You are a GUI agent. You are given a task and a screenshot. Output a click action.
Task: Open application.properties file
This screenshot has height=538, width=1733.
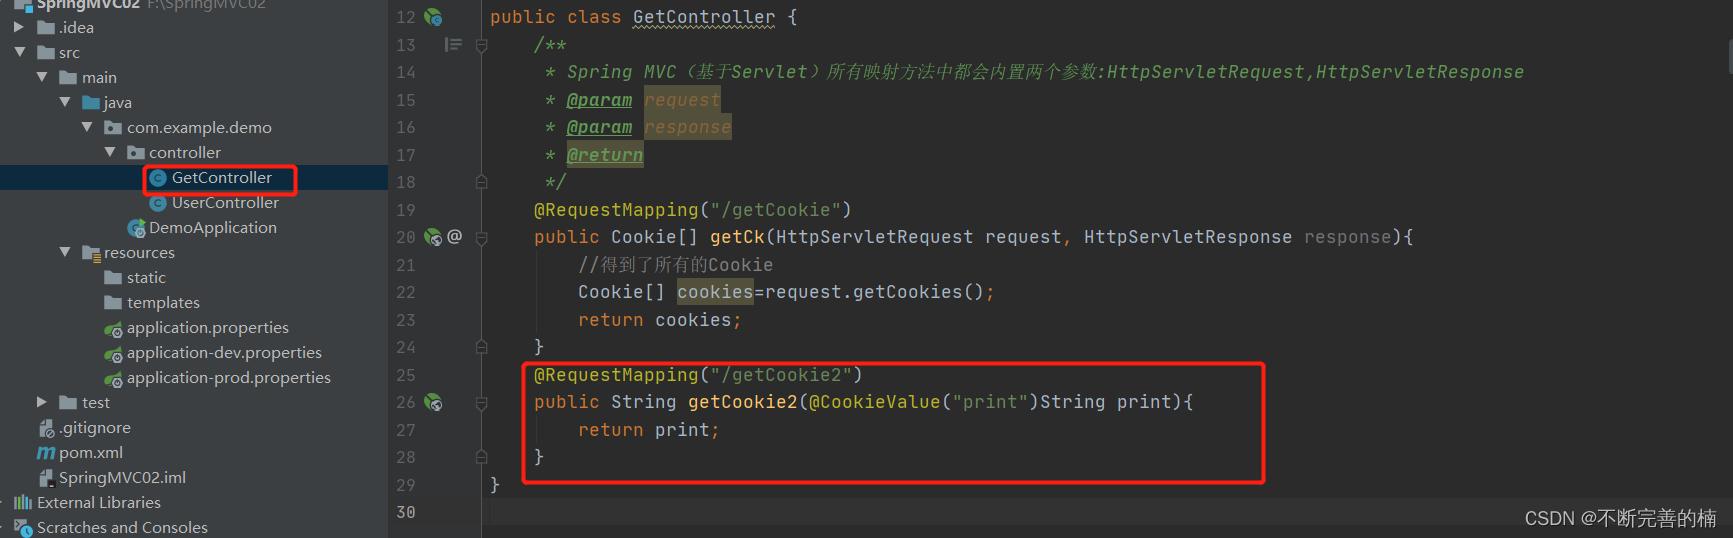tap(208, 327)
